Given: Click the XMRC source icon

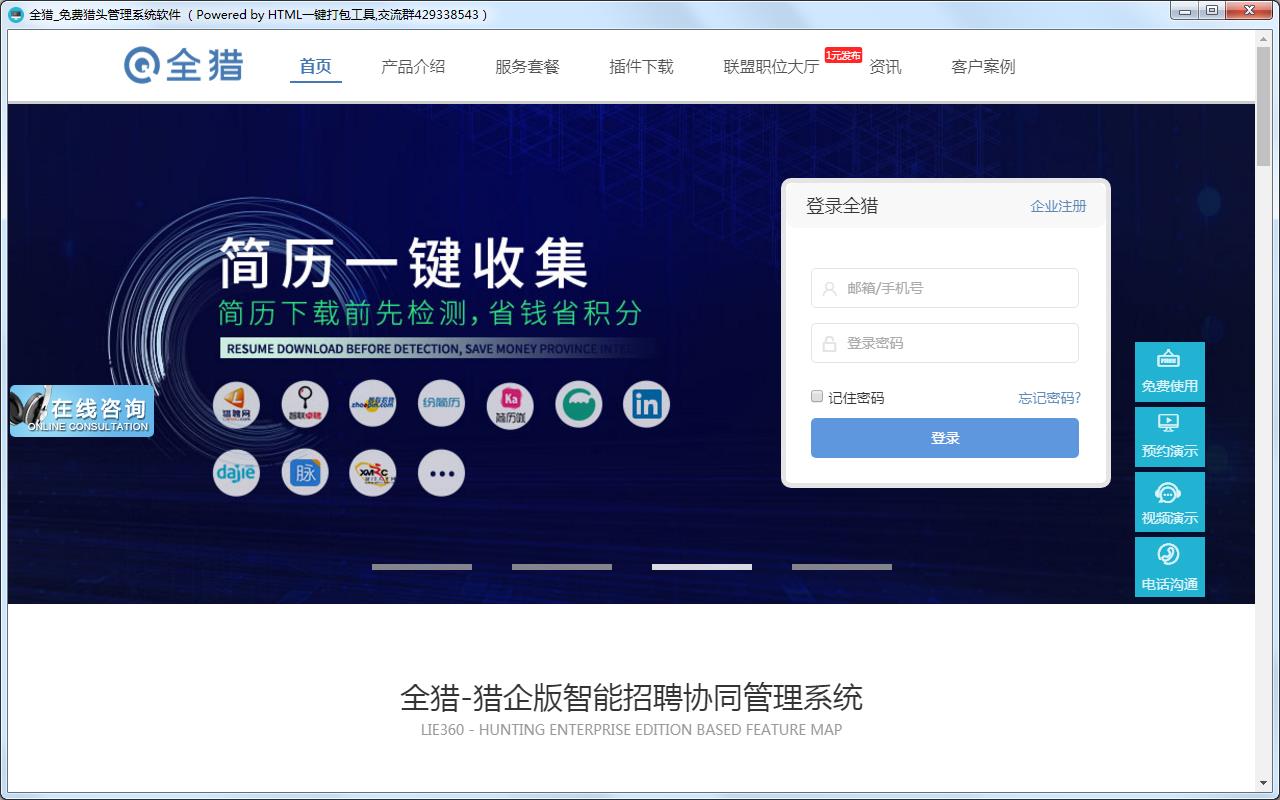Looking at the screenshot, I should pos(373,473).
